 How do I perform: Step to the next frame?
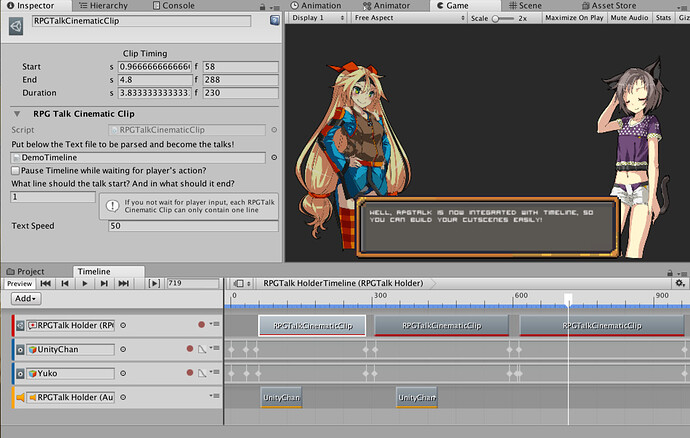point(104,283)
